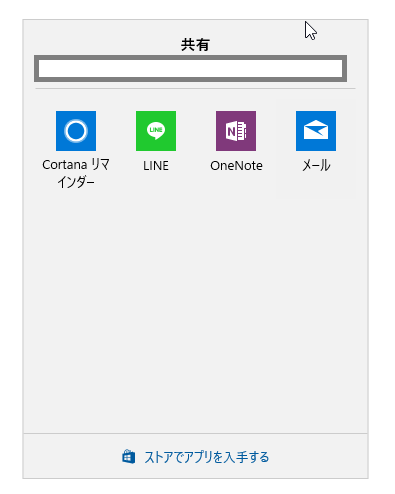Open the メール envelope icon

[316, 131]
